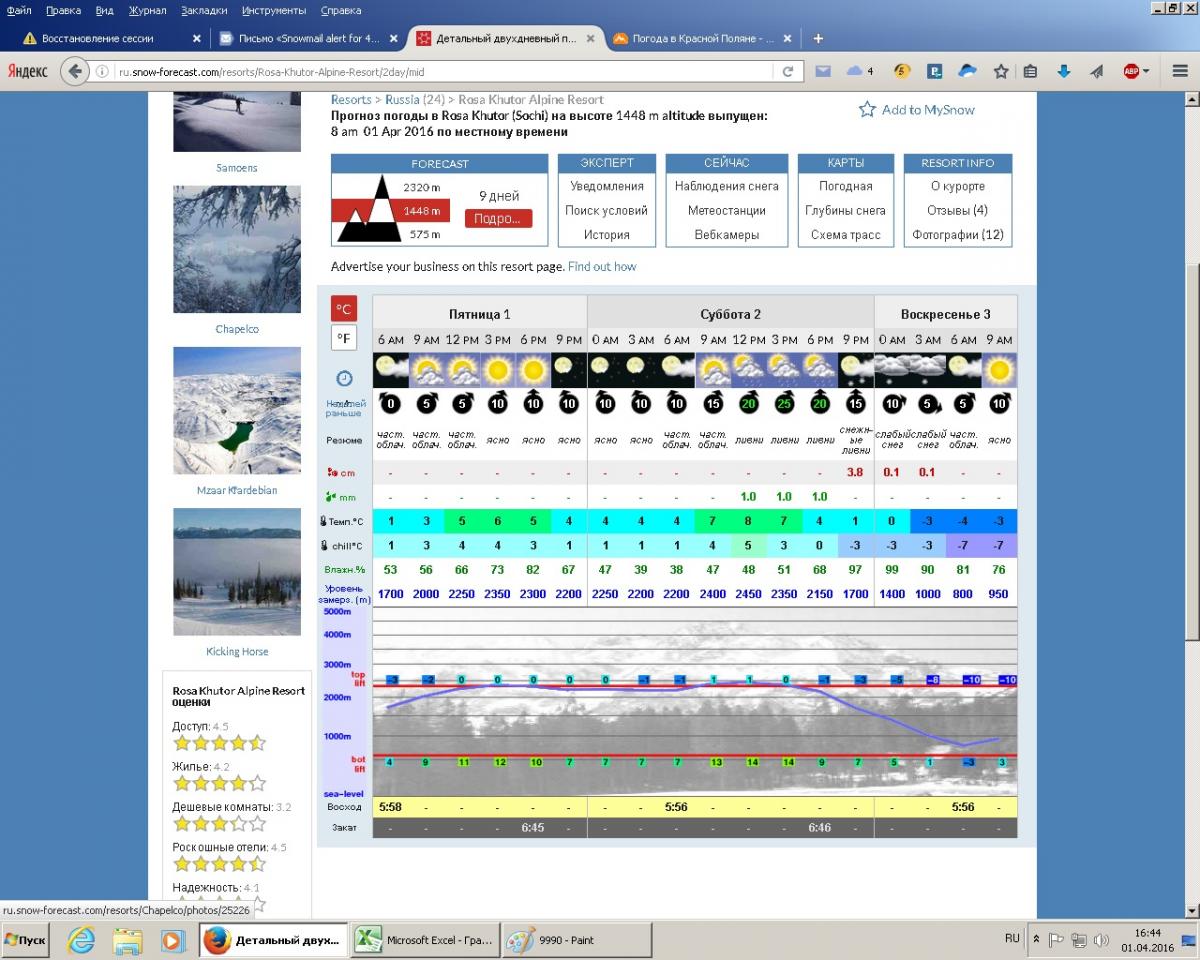This screenshot has width=1200, height=960.
Task: Click the blue P toolbar extension icon
Action: [x=935, y=71]
